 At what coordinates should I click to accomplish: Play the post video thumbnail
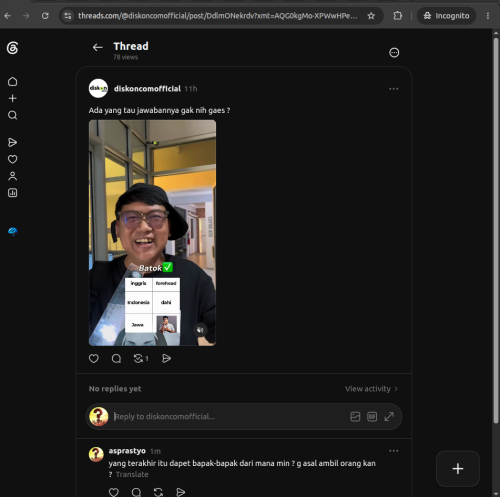coord(152,233)
